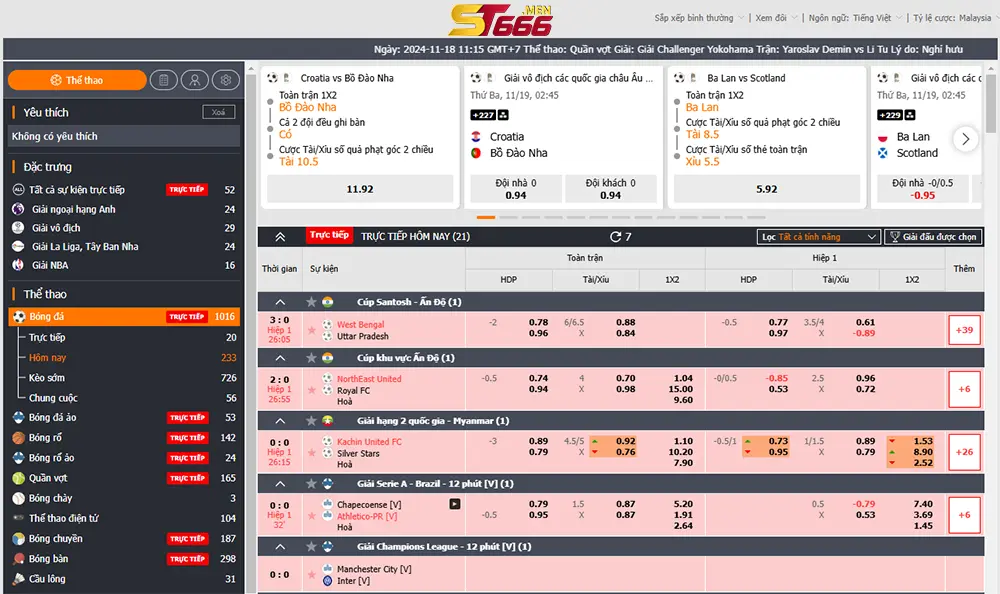This screenshot has width=1000, height=594.
Task: Star the Kachin United FC match
Action: (312, 453)
